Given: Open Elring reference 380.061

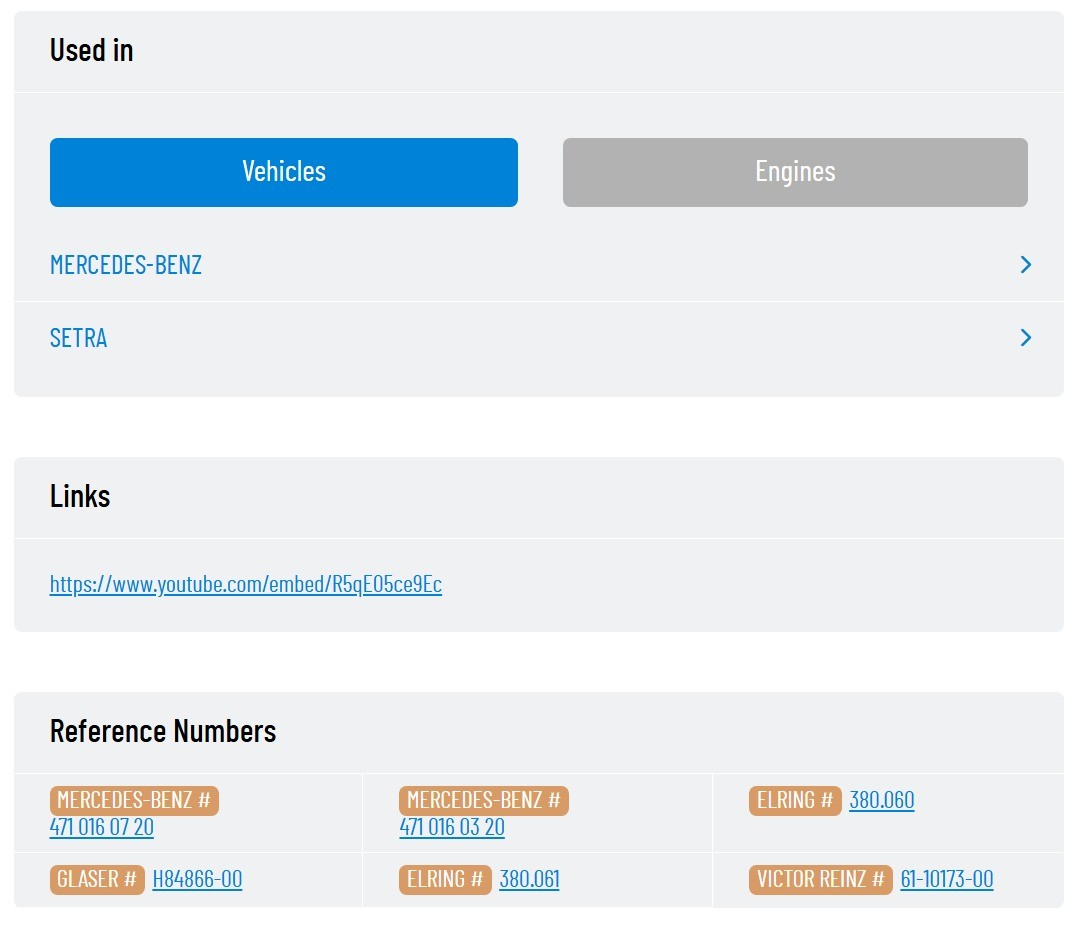Looking at the screenshot, I should [x=529, y=879].
